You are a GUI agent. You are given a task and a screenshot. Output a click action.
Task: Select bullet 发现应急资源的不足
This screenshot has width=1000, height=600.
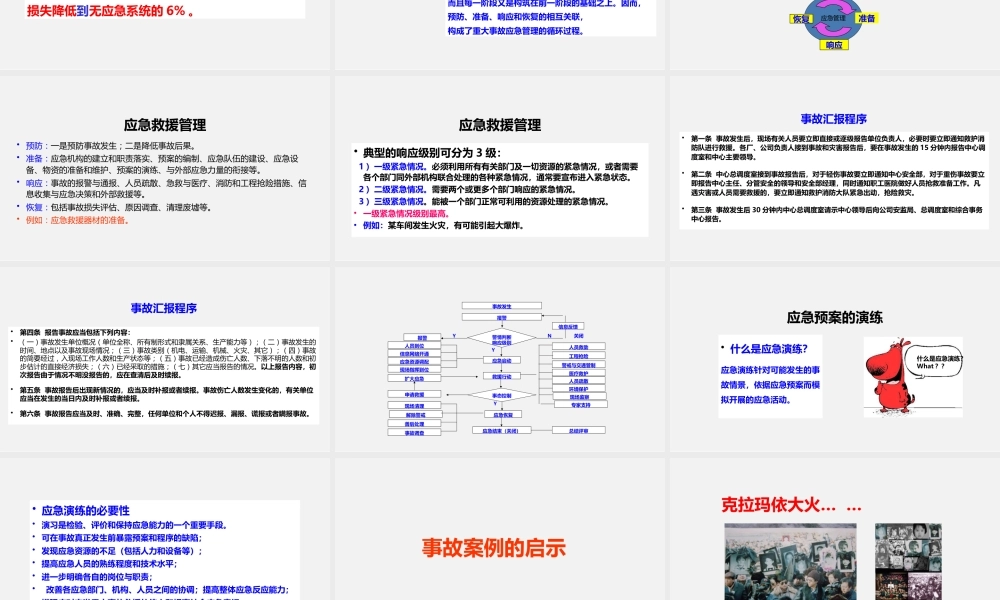coord(121,551)
